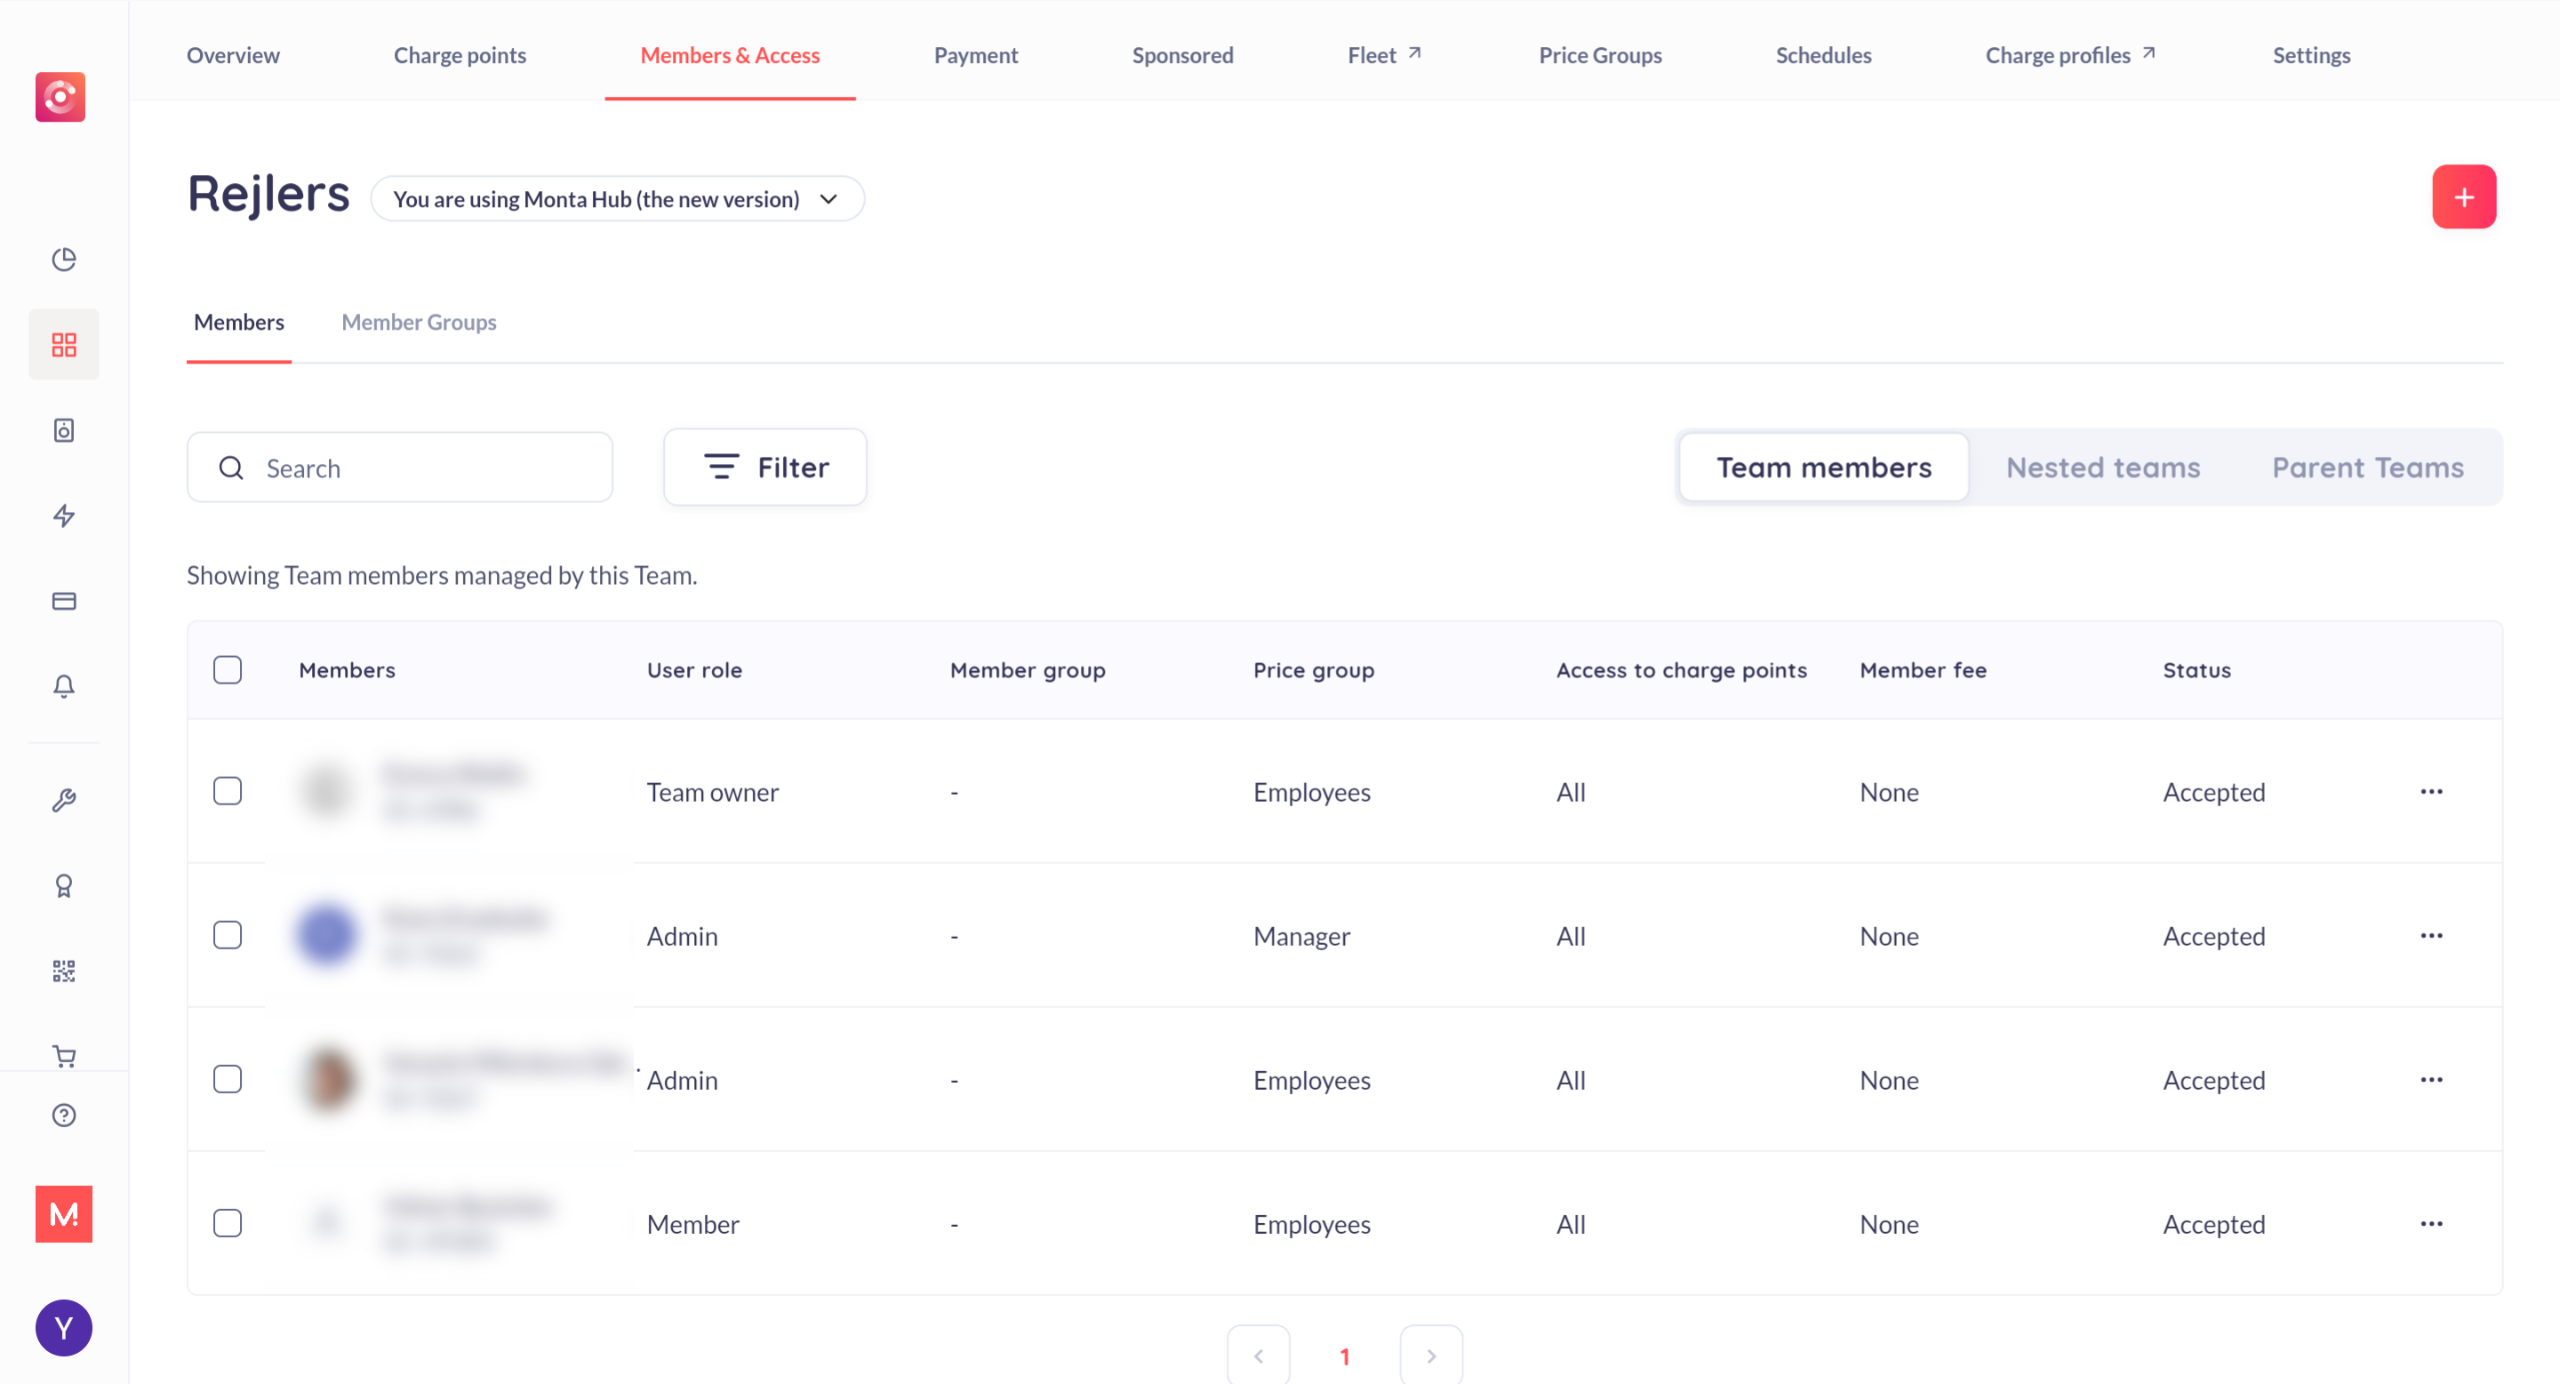The width and height of the screenshot is (2560, 1384).
Task: Open the bell notifications icon in sidebar
Action: coord(64,686)
